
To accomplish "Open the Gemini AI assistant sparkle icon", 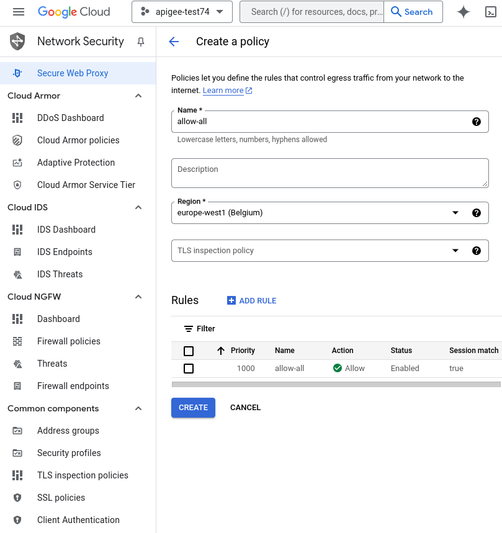I will (x=463, y=12).
